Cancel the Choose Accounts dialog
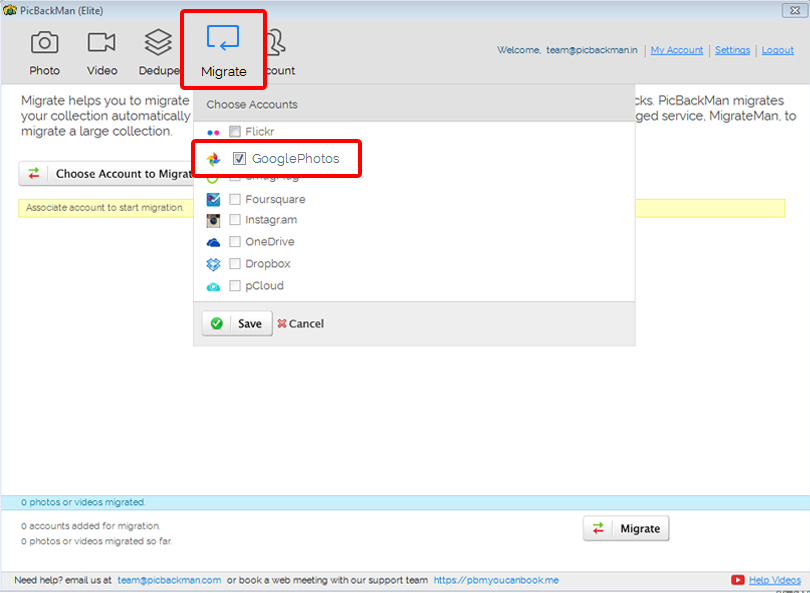 [x=300, y=324]
